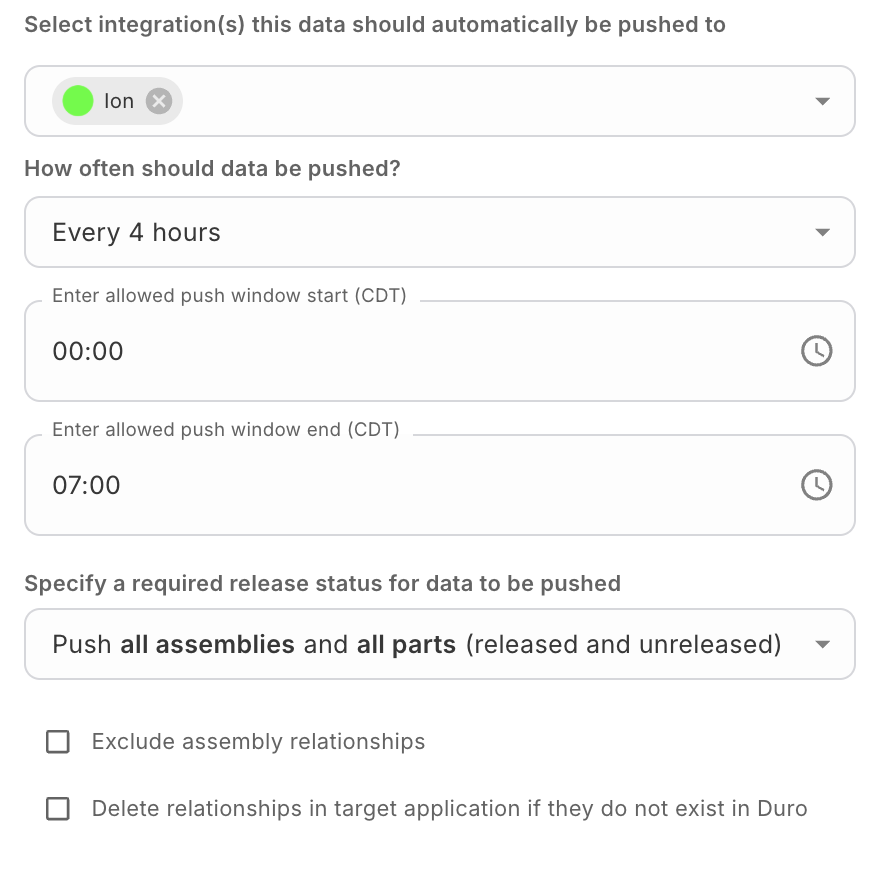Remove the Ion integration chip

tap(159, 101)
